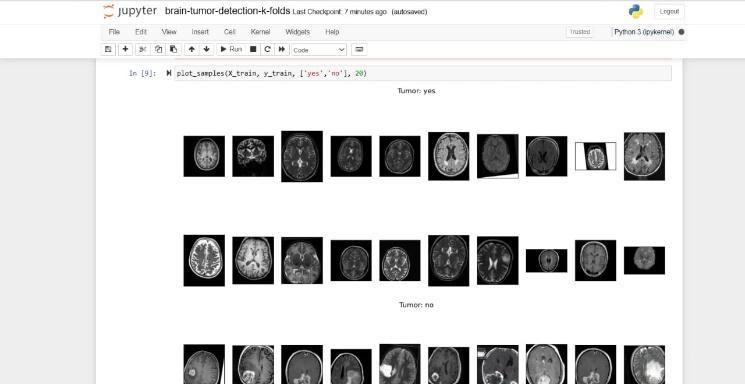Rename notebook brain-tumor-detection-k-folds title
The image size is (745, 384).
point(228,11)
